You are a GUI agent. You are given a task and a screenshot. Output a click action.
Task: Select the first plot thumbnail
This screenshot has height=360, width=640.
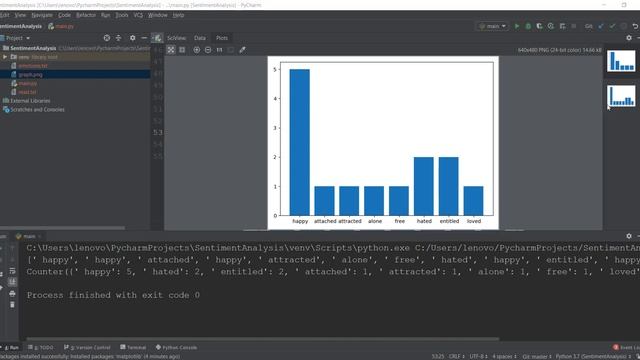coord(621,61)
